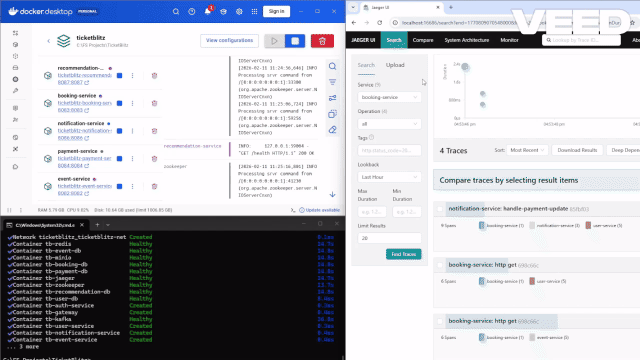
Task: Open the Service booking-service dropdown
Action: click(389, 97)
